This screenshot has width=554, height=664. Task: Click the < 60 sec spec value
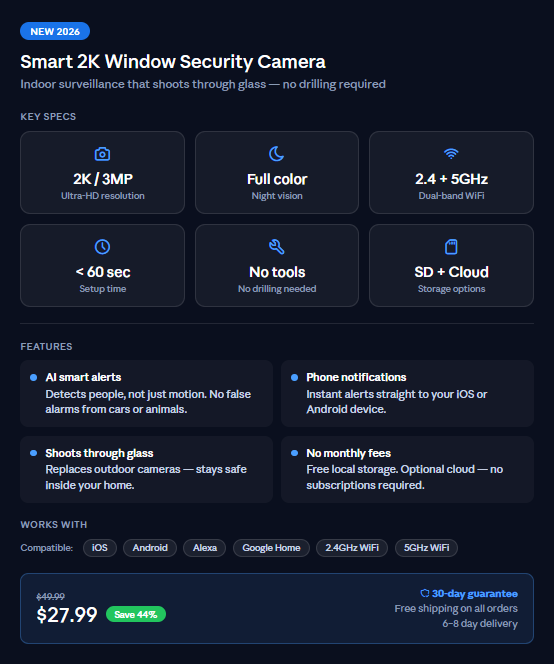click(102, 272)
